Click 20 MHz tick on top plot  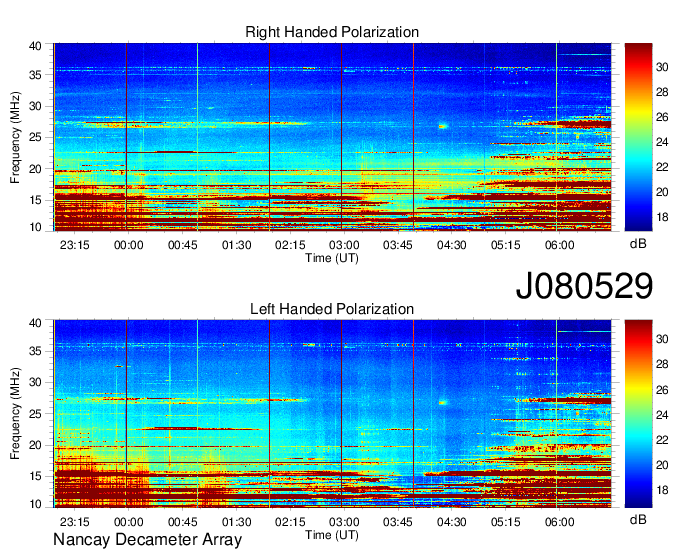pos(36,169)
